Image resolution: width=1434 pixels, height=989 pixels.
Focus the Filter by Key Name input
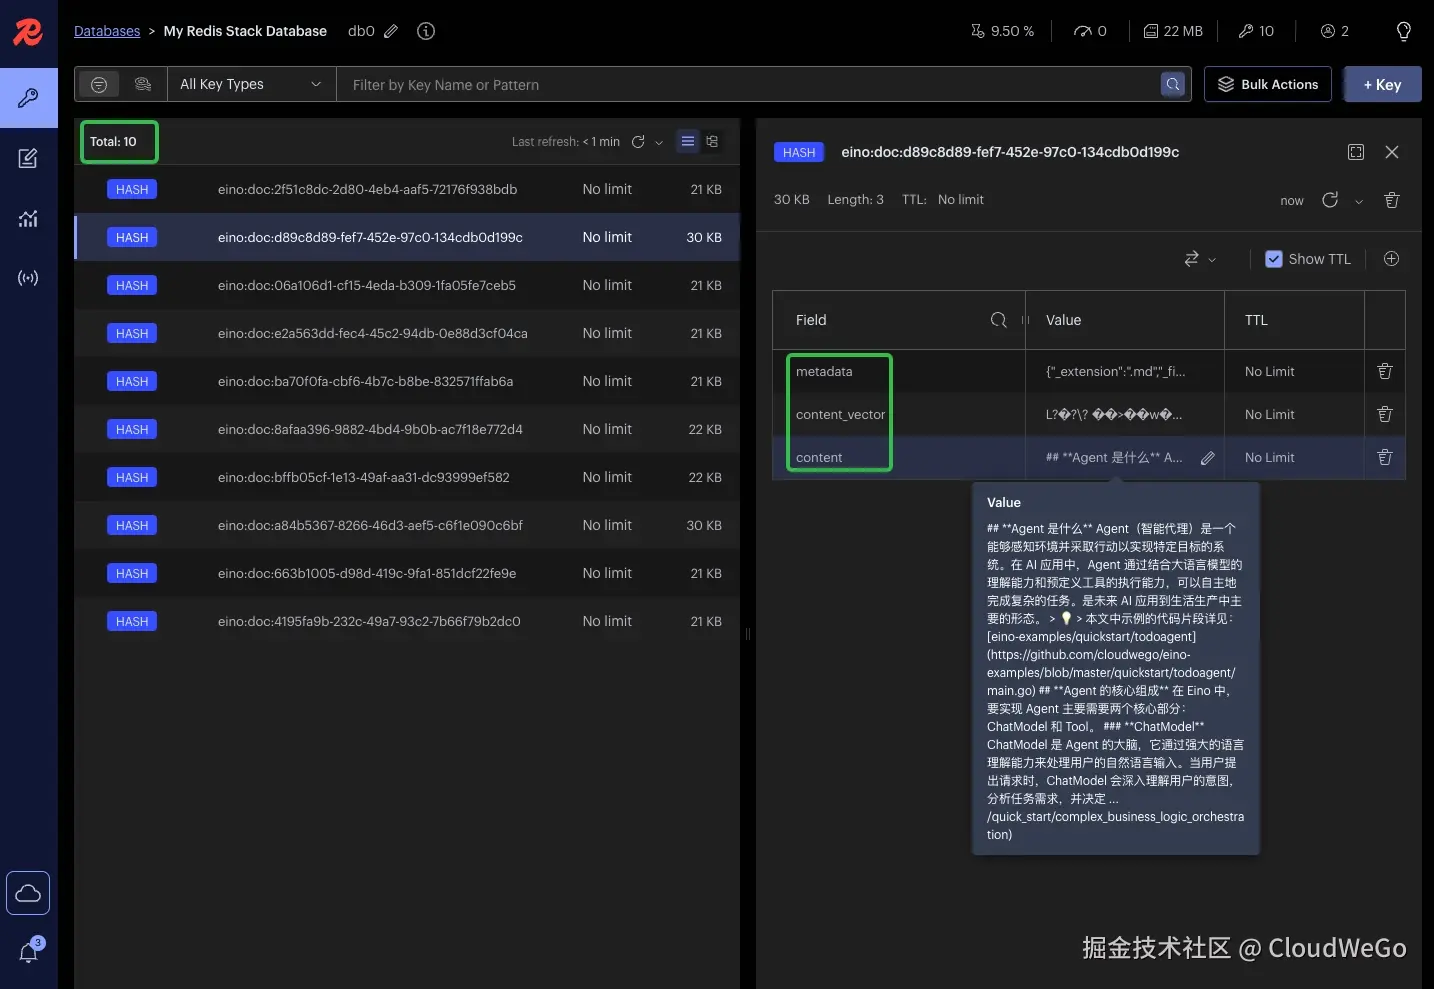tap(750, 85)
